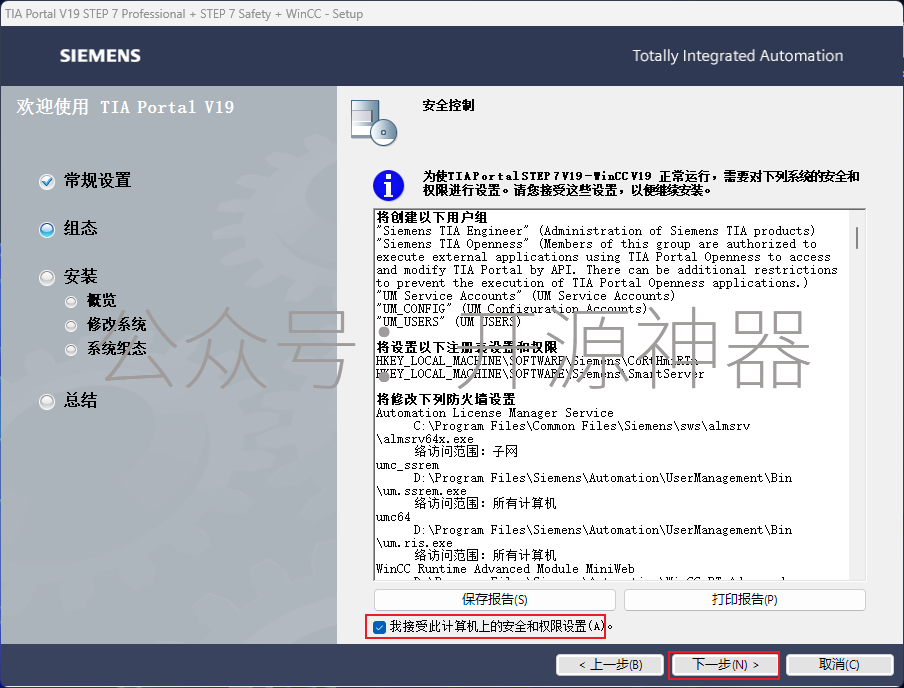Click the window title TIA Portal V19 Setup
This screenshot has width=904, height=688.
click(184, 14)
